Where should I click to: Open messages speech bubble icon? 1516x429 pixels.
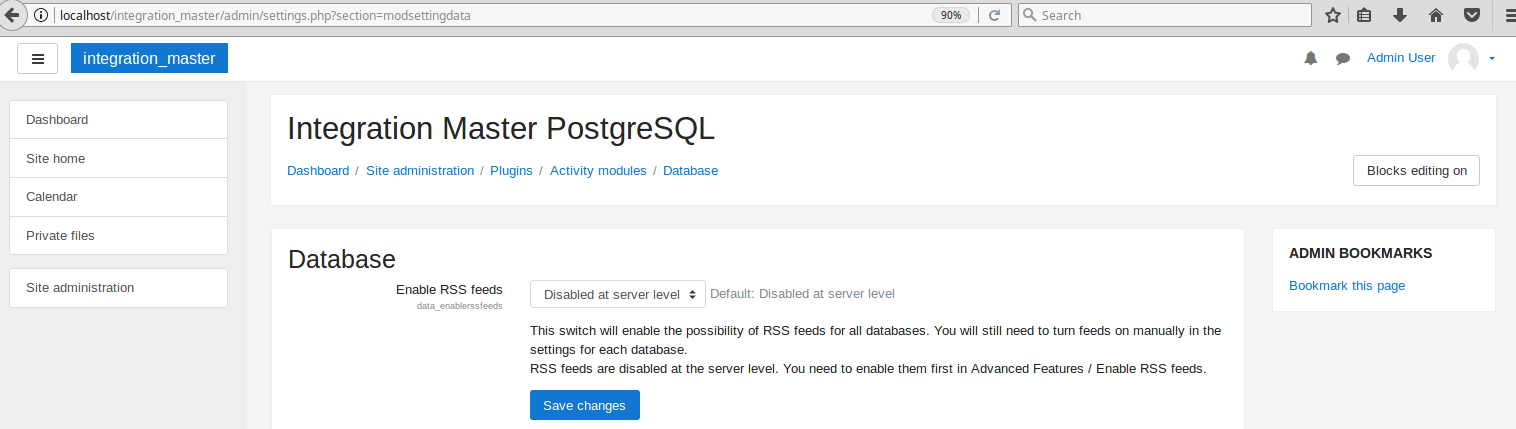pyautogui.click(x=1343, y=59)
